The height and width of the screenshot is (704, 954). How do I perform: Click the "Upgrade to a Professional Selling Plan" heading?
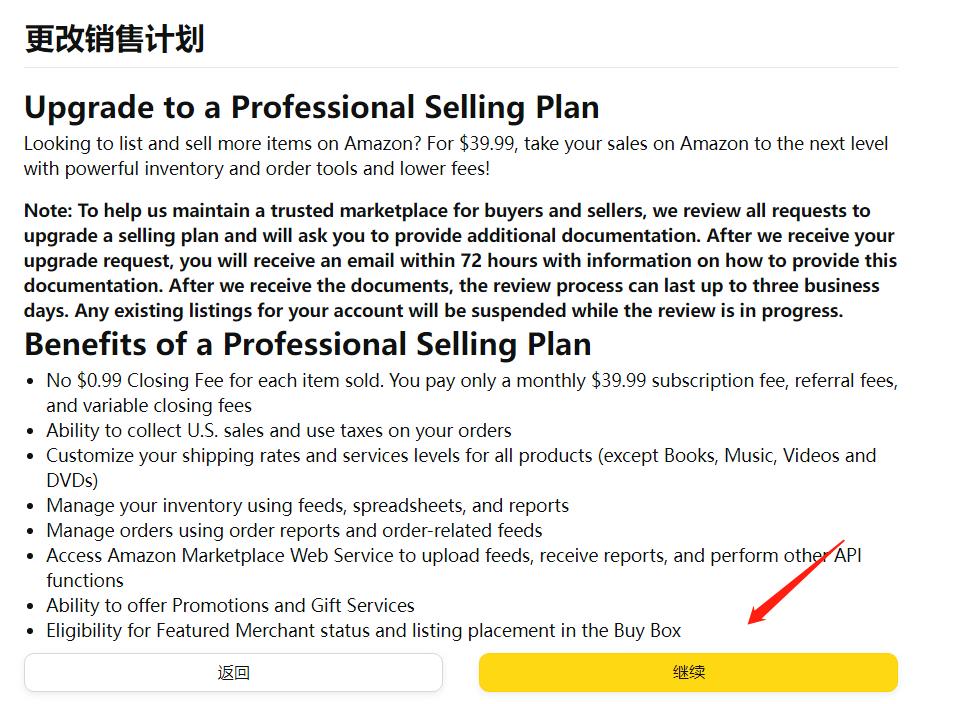(x=311, y=107)
